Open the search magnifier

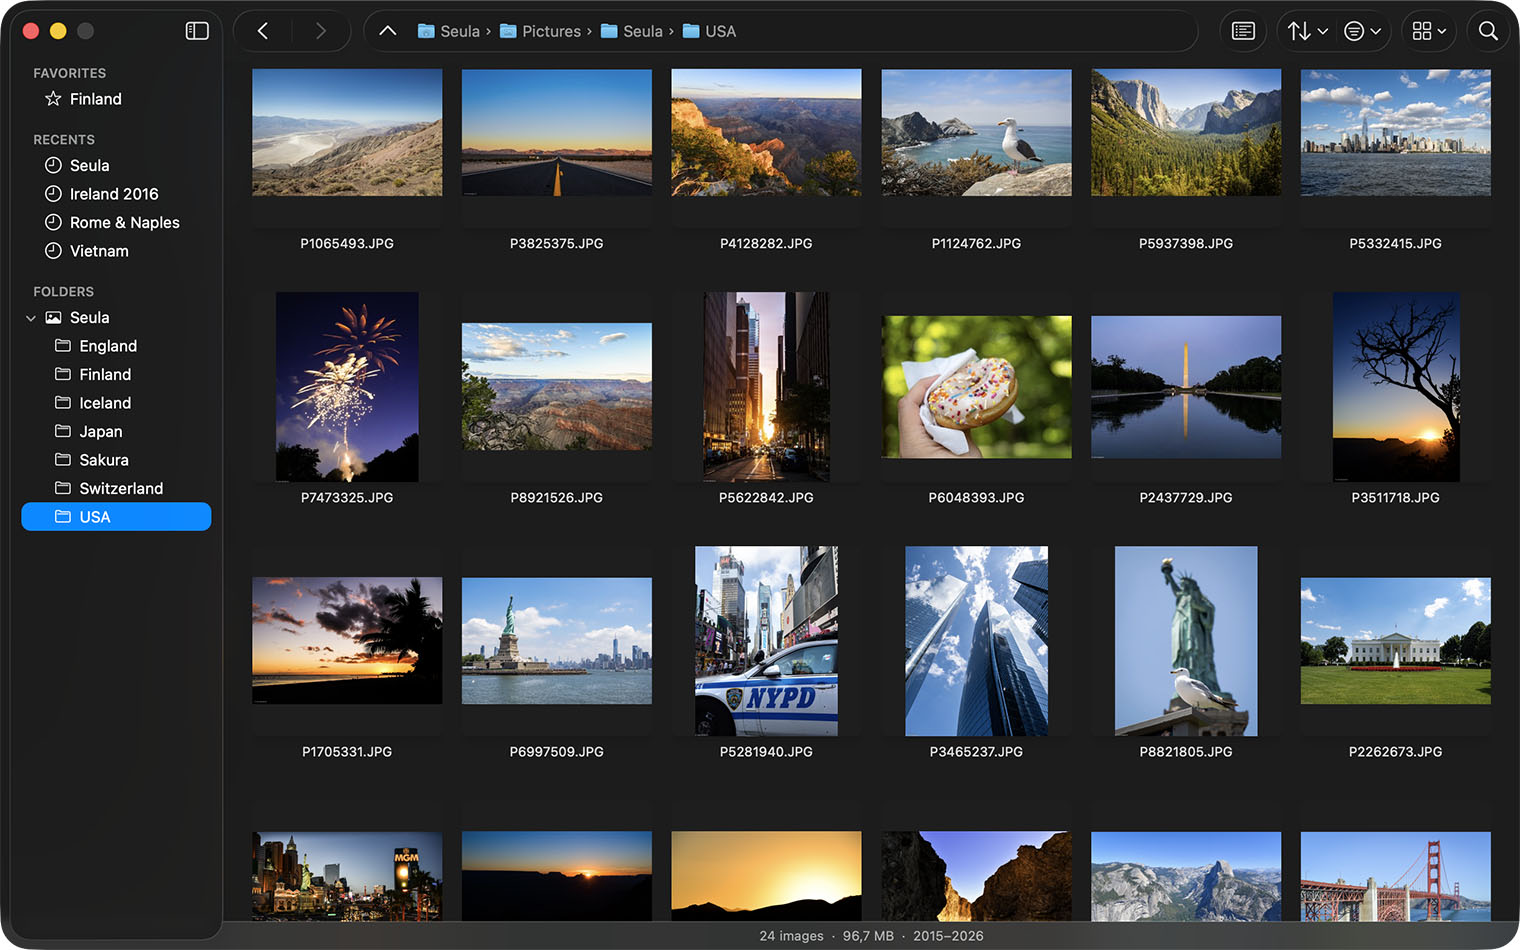1488,31
